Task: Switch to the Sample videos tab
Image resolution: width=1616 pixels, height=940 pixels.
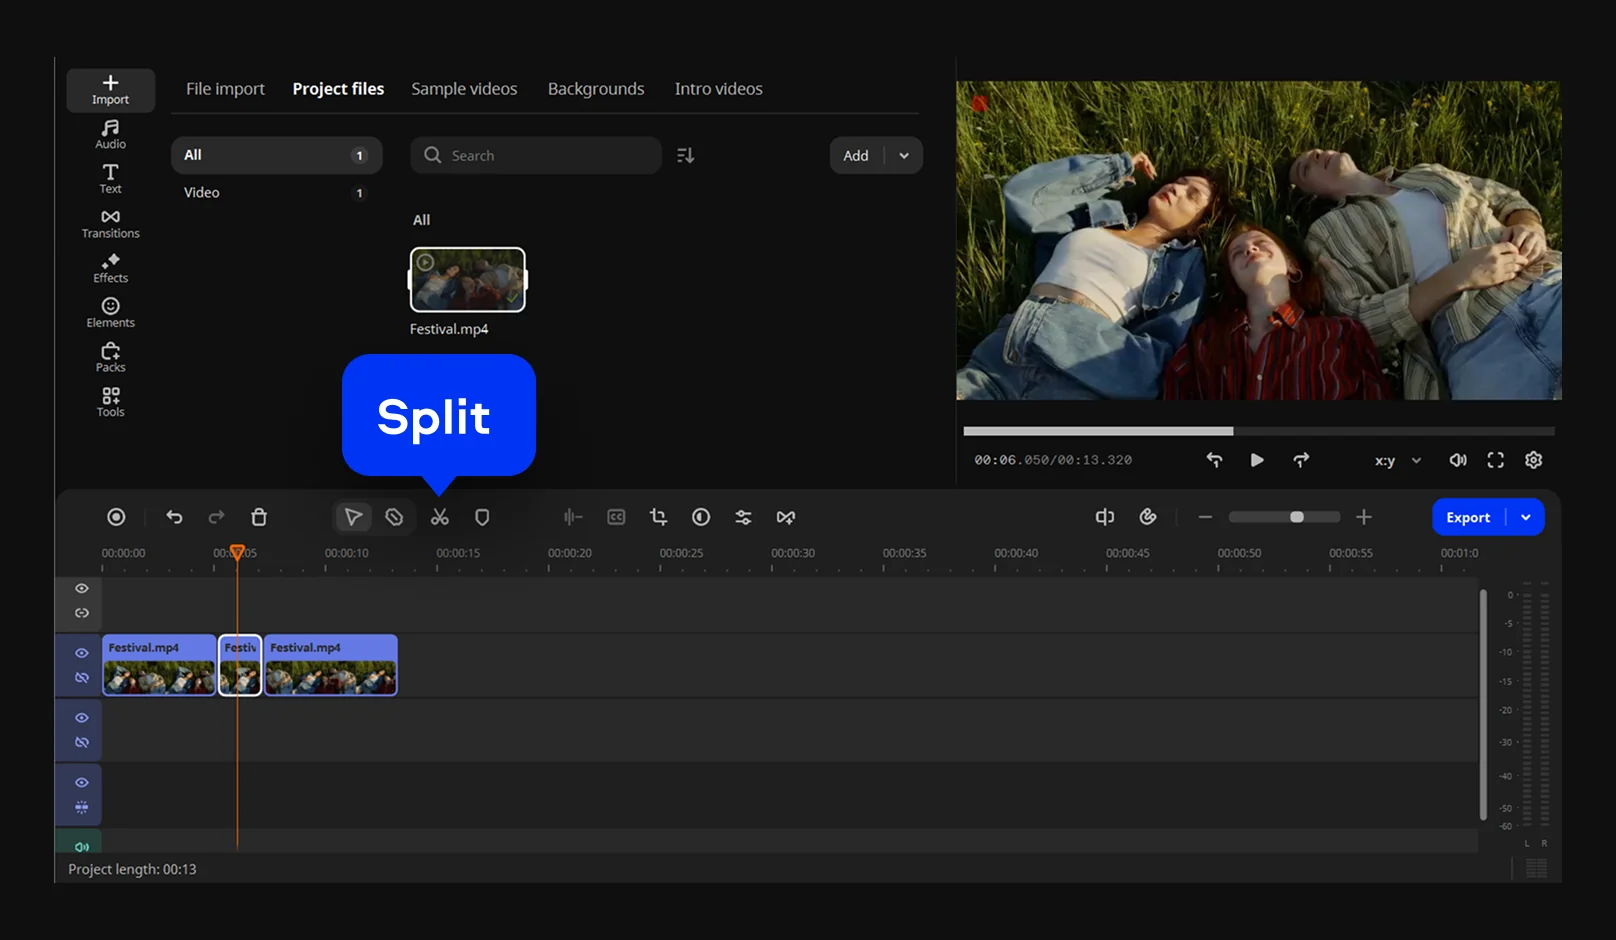Action: pyautogui.click(x=464, y=89)
